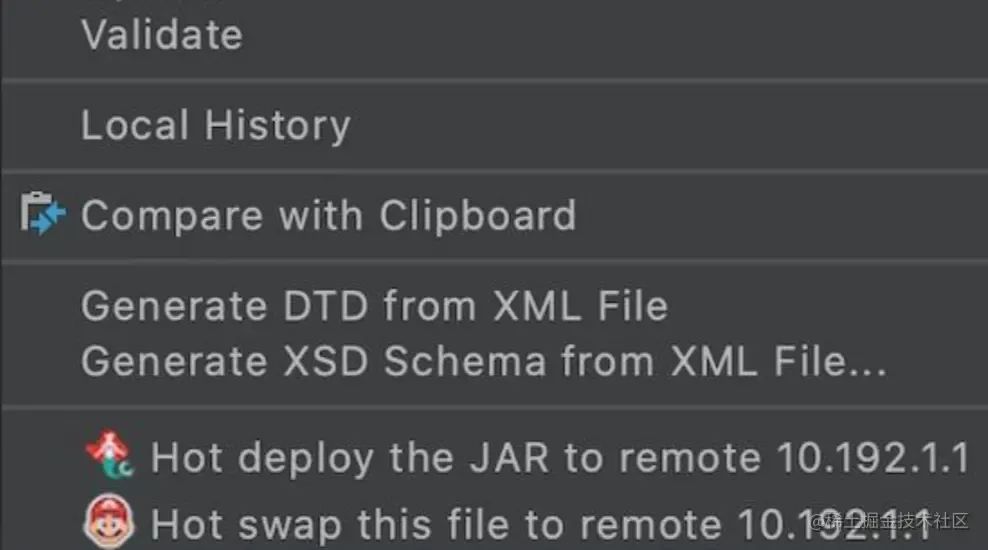This screenshot has height=550, width=988.
Task: Click the XSD Schema text in generate entry
Action: click(415, 361)
